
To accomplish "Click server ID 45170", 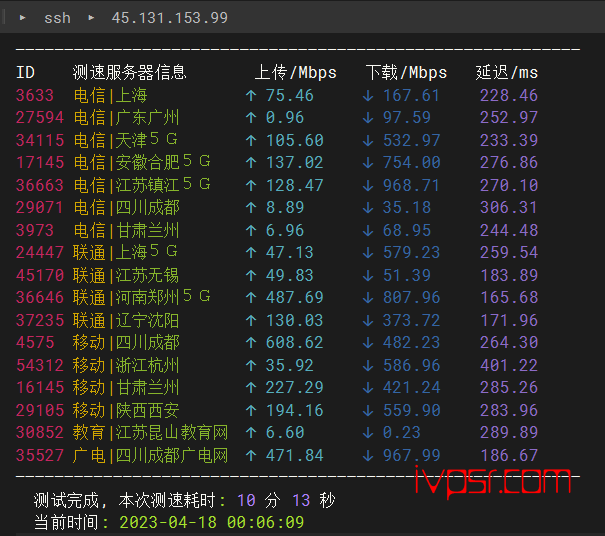I will [40, 275].
